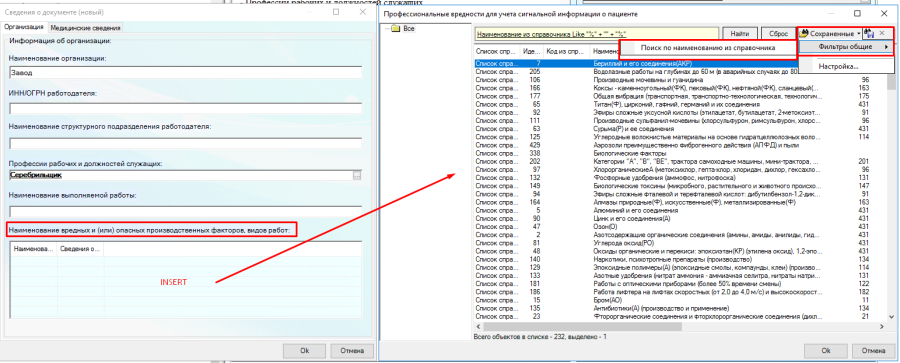This screenshot has width=900, height=363.
Task: Click the folder icon next to Все
Action: click(396, 29)
